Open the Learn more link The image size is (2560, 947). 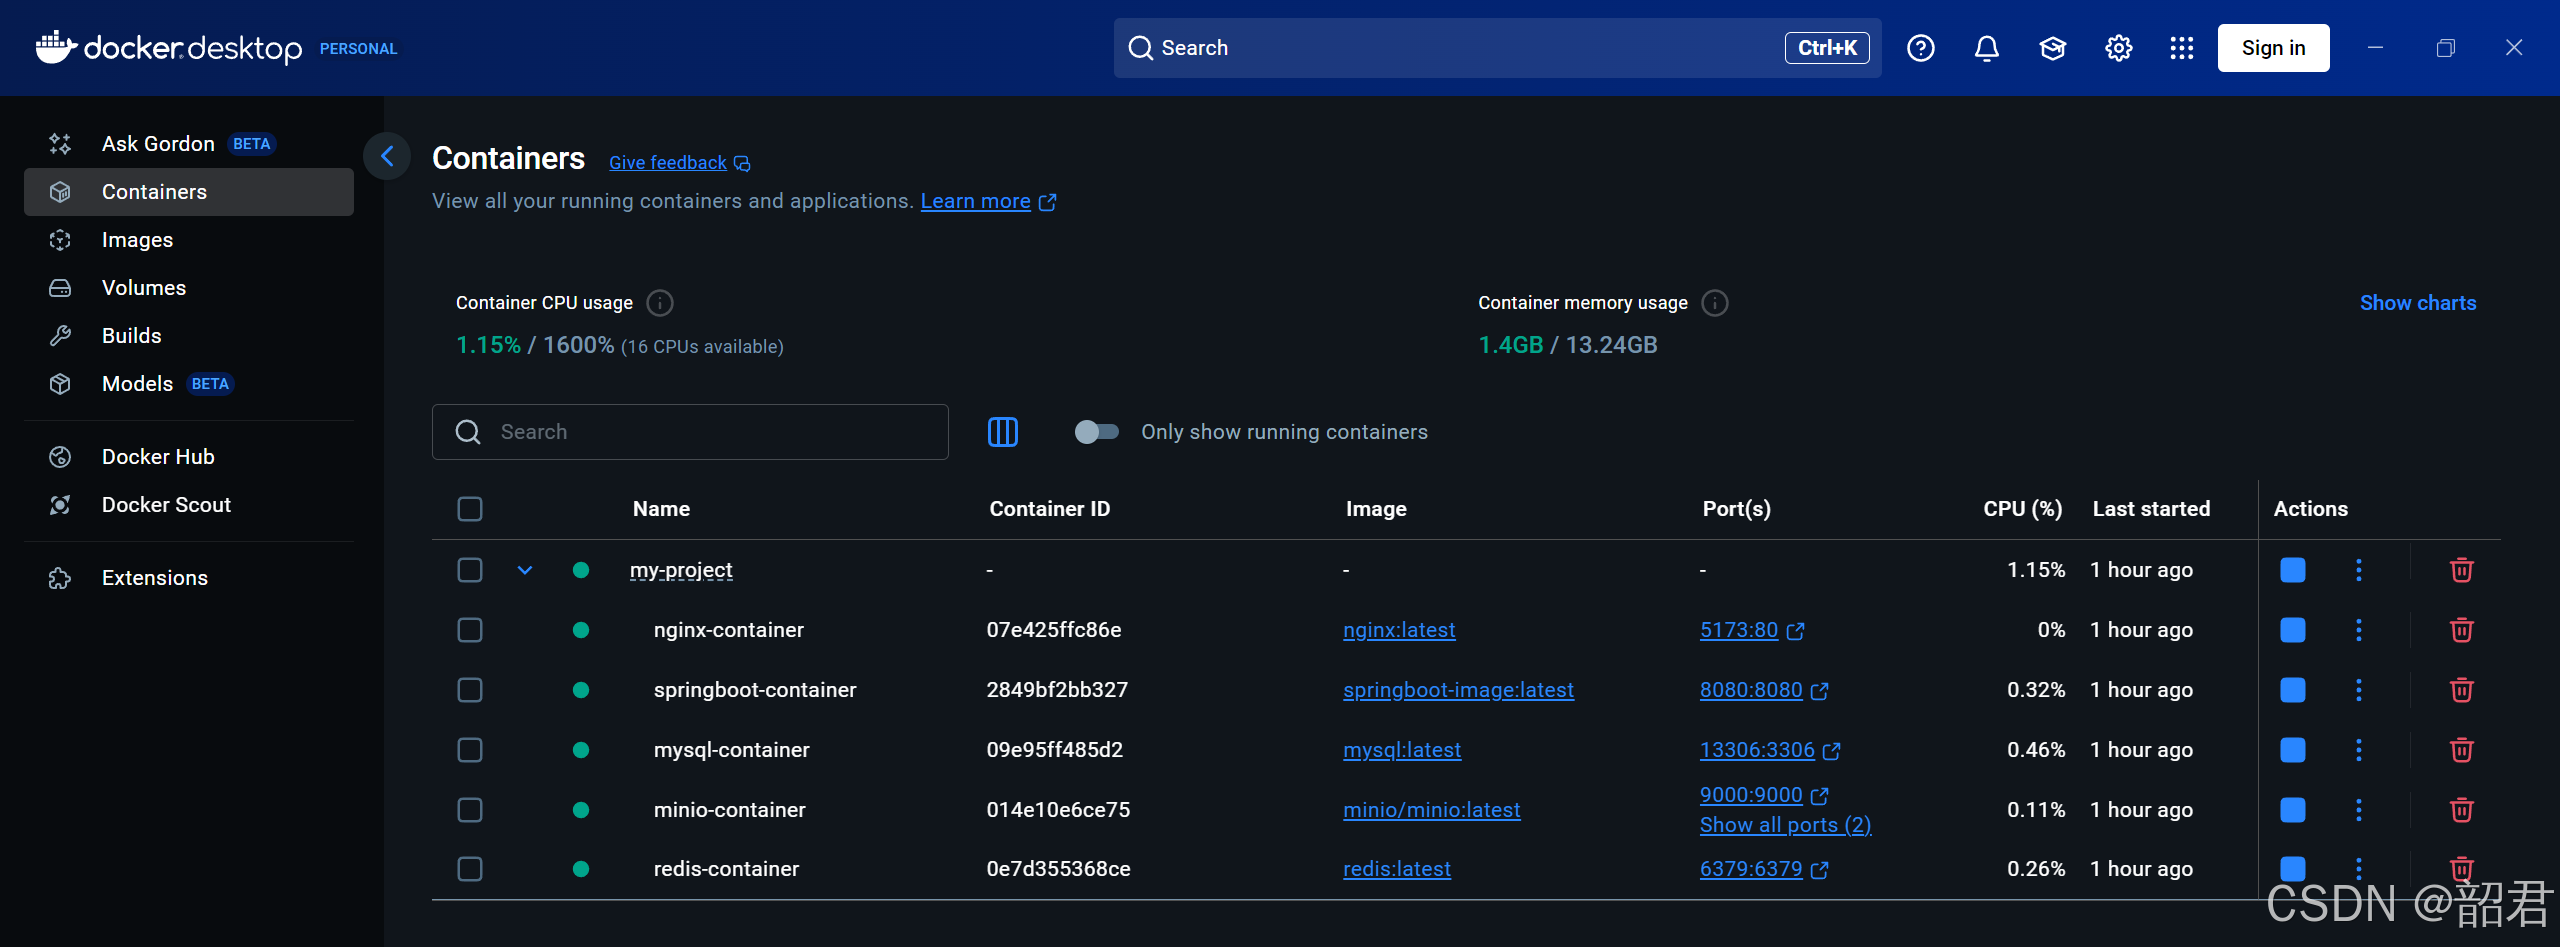pyautogui.click(x=975, y=201)
